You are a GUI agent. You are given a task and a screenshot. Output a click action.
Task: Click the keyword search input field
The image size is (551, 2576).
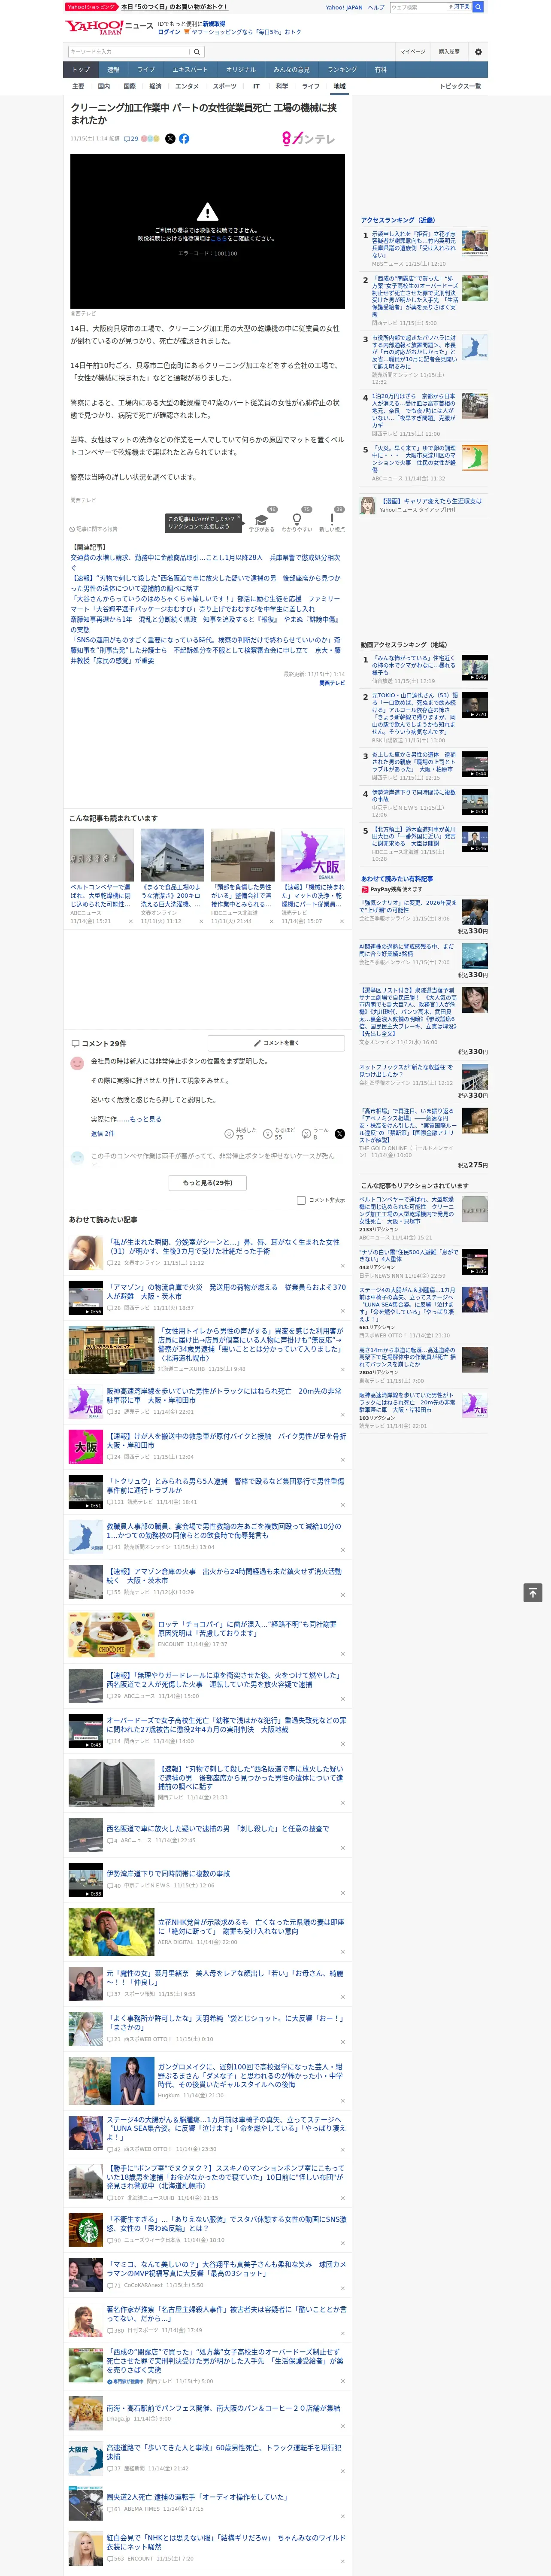[128, 51]
